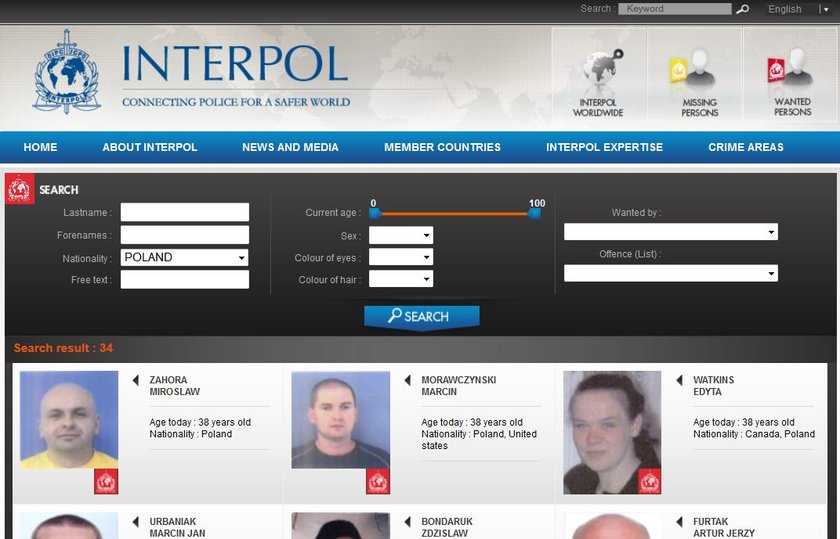Click 'Nationality : Canada, Poland' text
Screen dimensions: 840x539
point(754,434)
